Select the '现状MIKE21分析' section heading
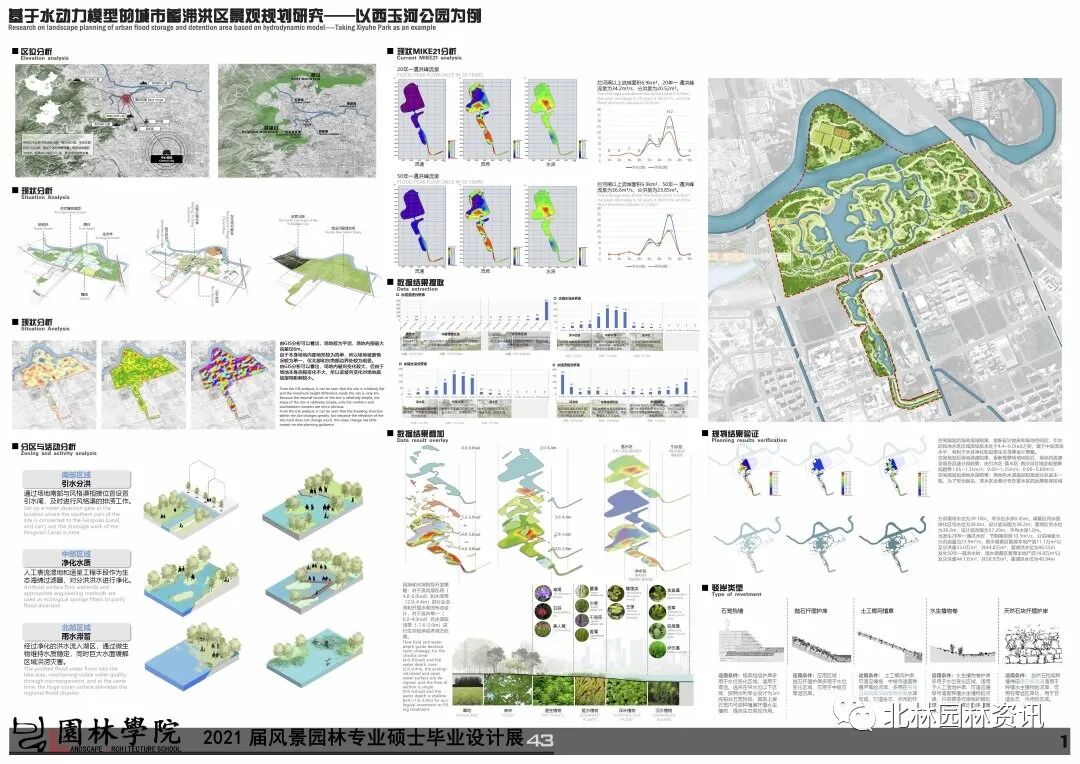 click(x=426, y=52)
